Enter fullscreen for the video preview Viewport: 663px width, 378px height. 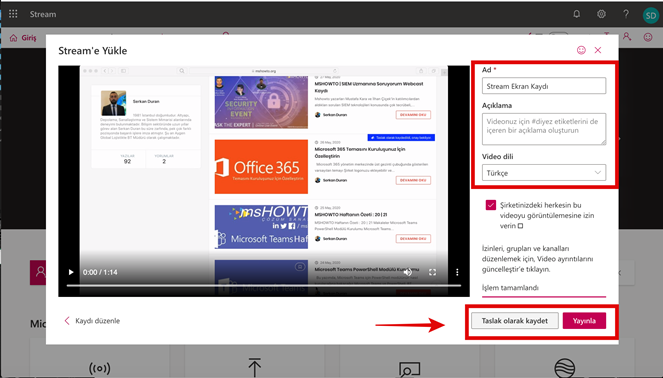(x=432, y=272)
